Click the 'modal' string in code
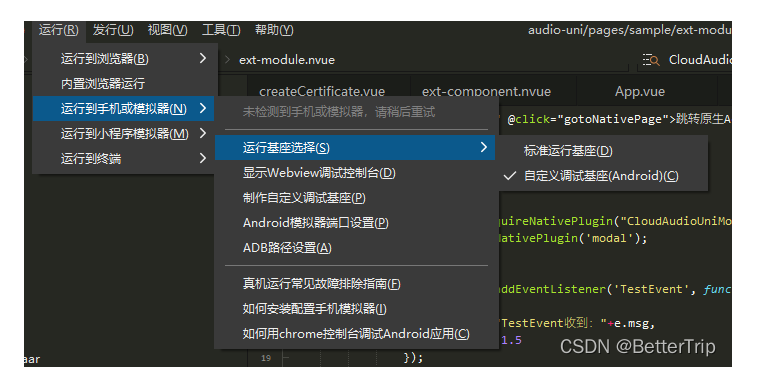The height and width of the screenshot is (389, 765). (x=610, y=238)
